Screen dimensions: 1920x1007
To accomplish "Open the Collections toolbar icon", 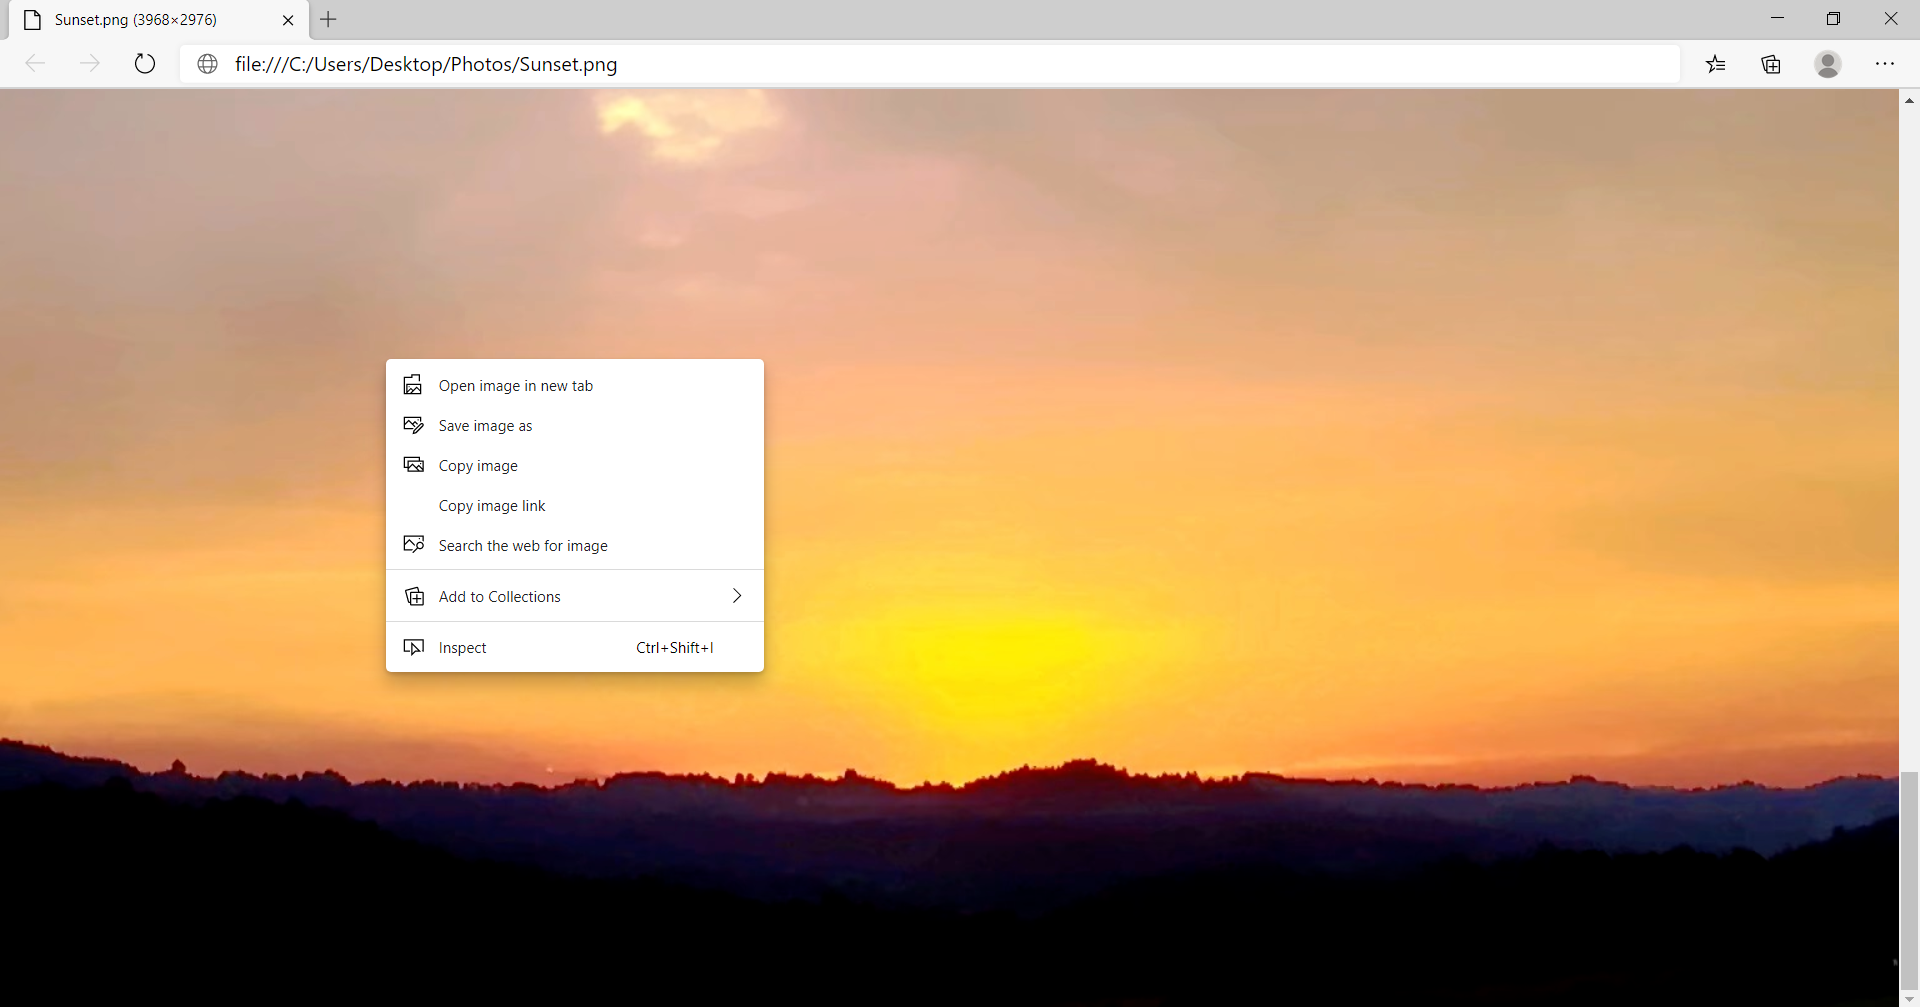I will click(1771, 64).
